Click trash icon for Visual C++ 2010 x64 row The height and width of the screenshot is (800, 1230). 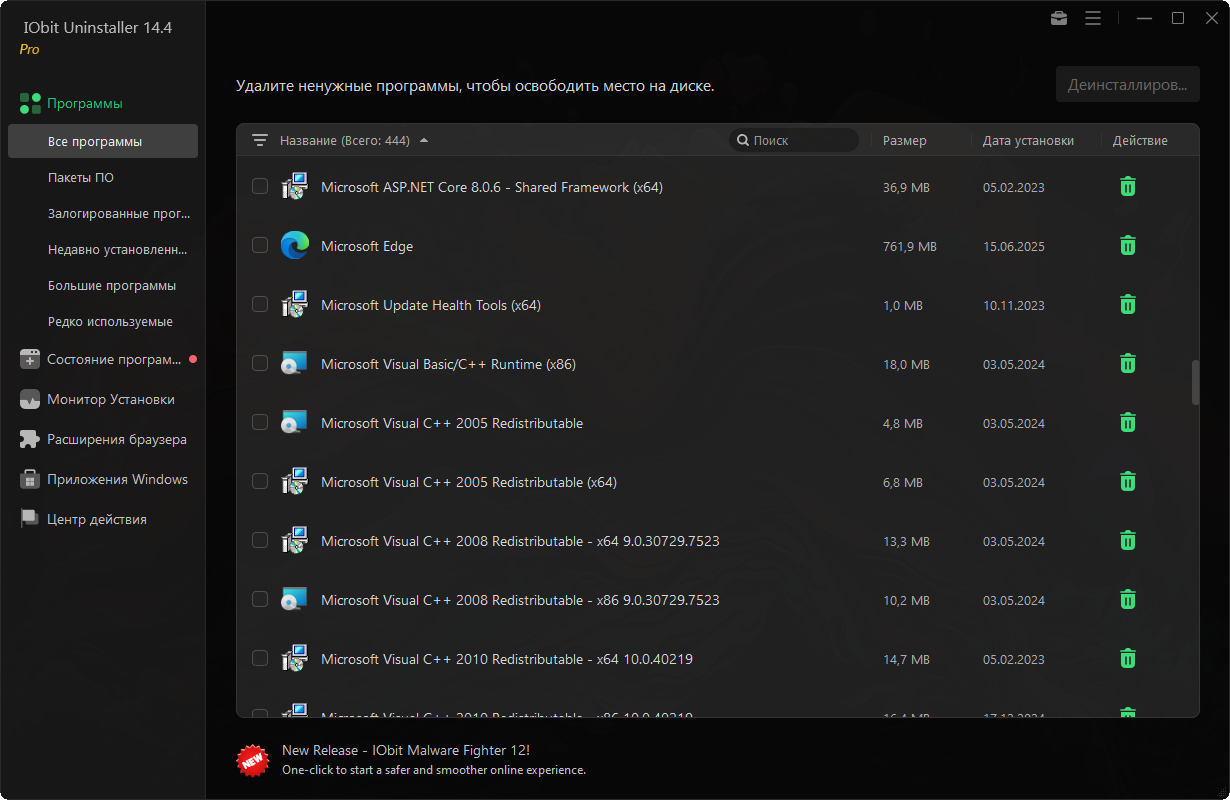pos(1127,658)
